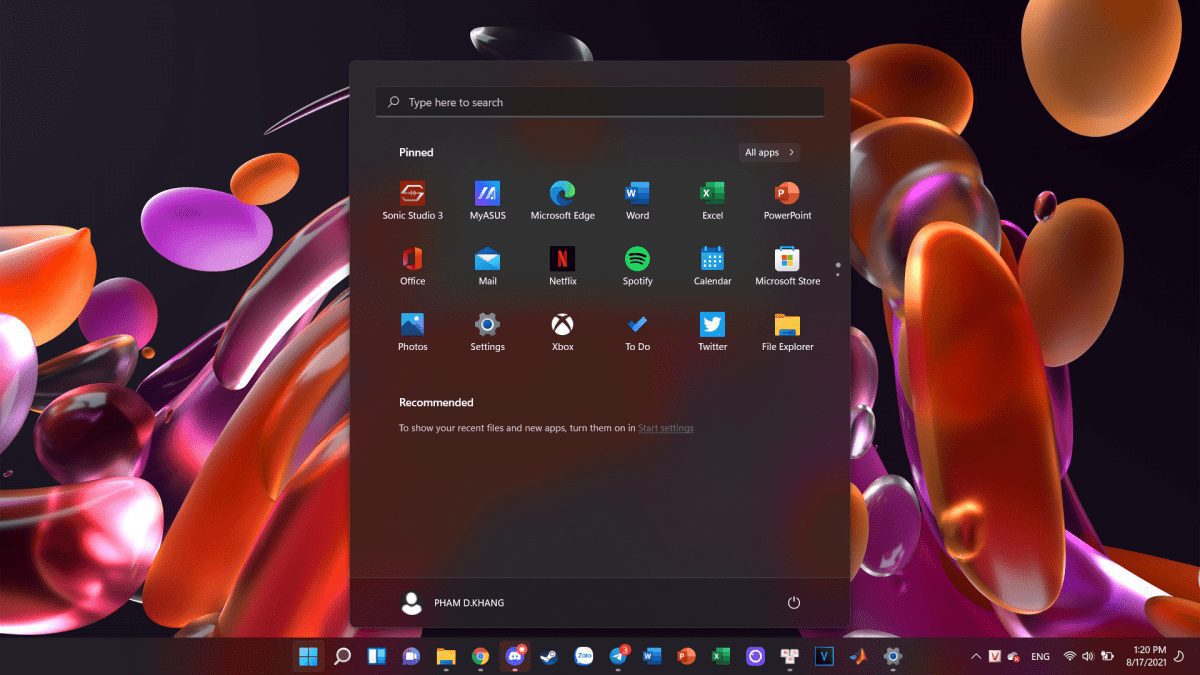Viewport: 1200px width, 675px height.
Task: Open File Explorer on the taskbar
Action: (x=446, y=656)
